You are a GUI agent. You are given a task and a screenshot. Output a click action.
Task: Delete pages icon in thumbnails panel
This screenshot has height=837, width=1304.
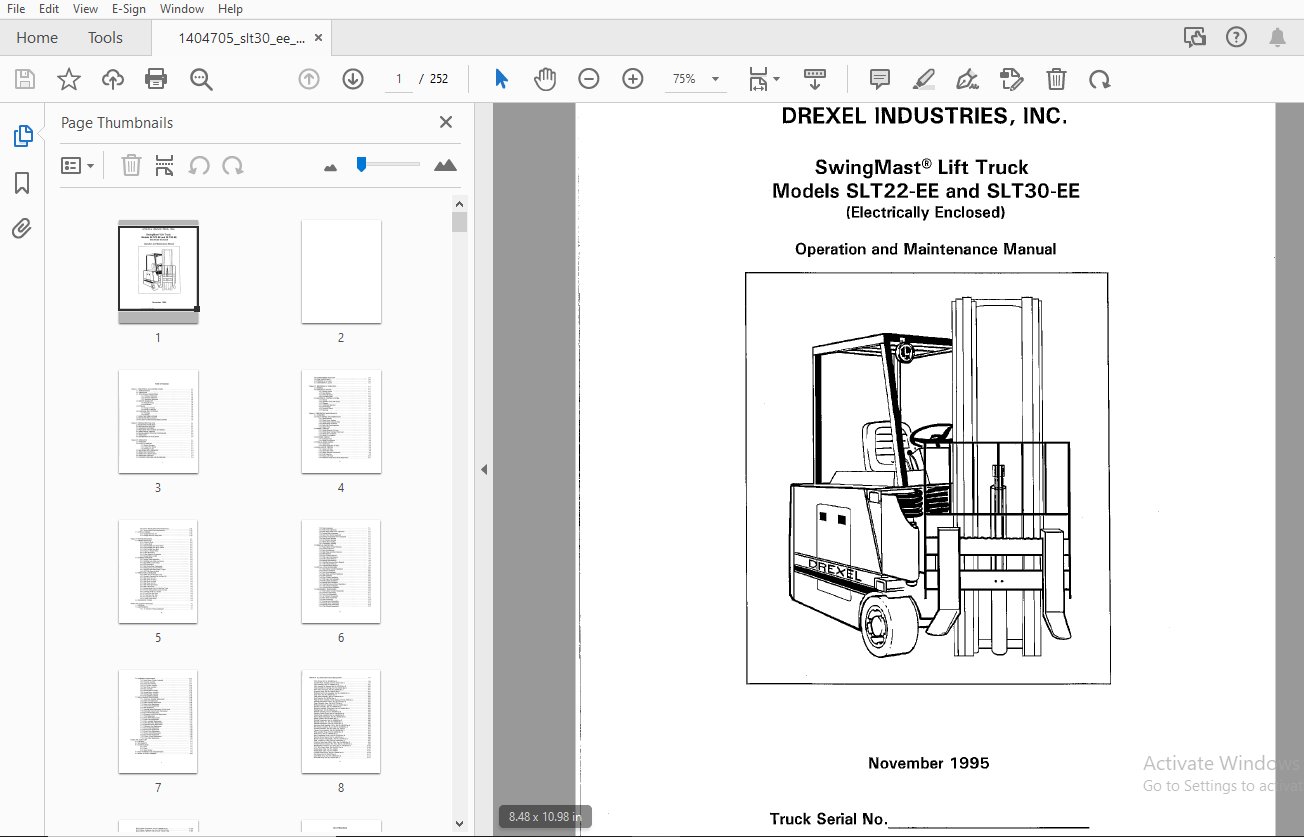tap(131, 165)
